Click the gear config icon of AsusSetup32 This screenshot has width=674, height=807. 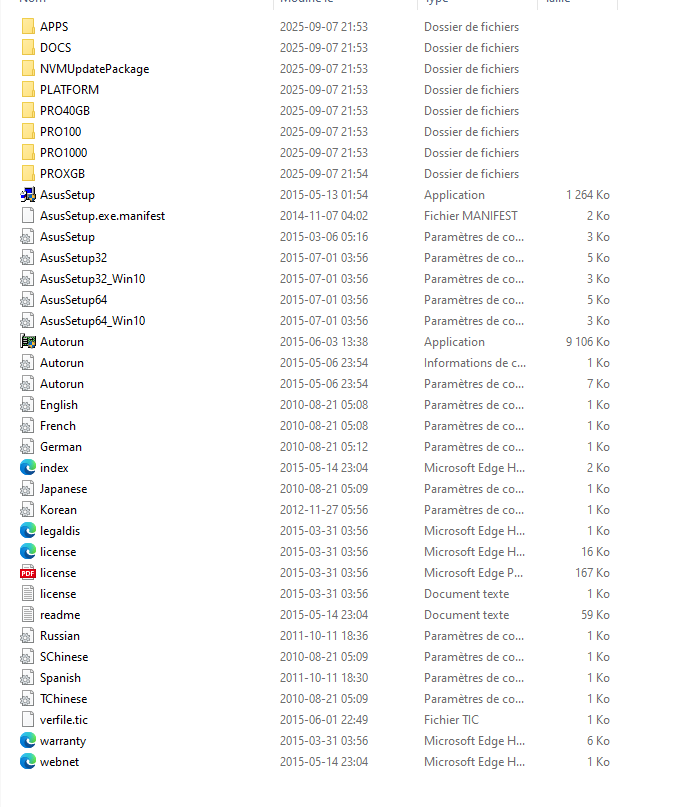point(27,258)
